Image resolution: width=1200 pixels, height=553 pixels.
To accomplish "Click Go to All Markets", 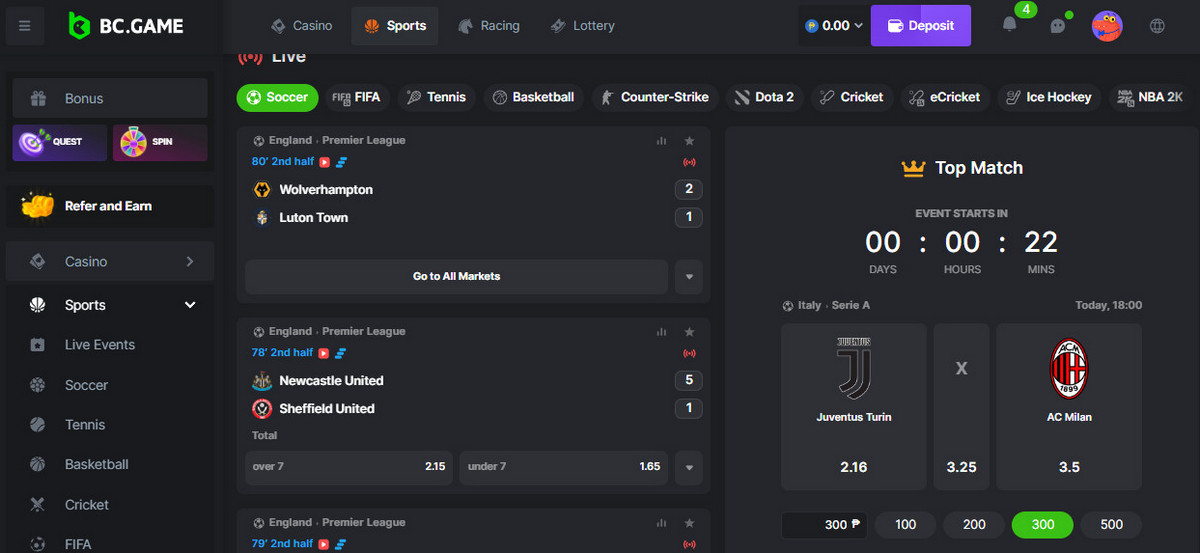I will 456,276.
